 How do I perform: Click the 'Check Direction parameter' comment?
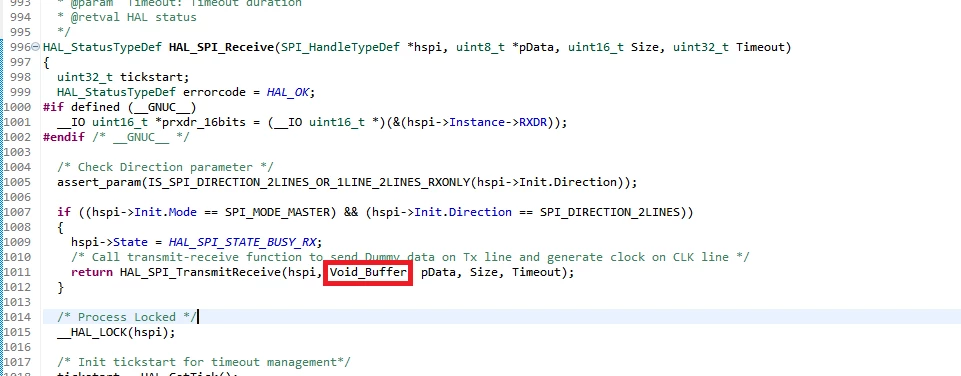coord(165,167)
